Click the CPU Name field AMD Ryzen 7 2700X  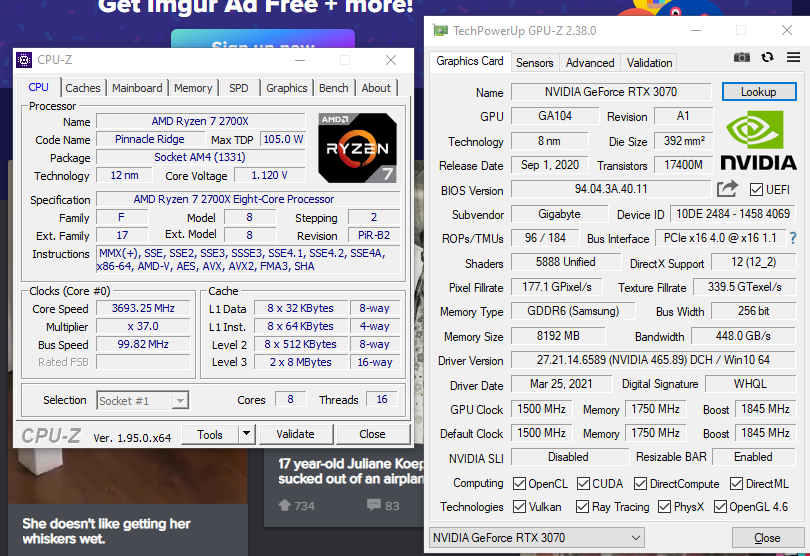200,121
